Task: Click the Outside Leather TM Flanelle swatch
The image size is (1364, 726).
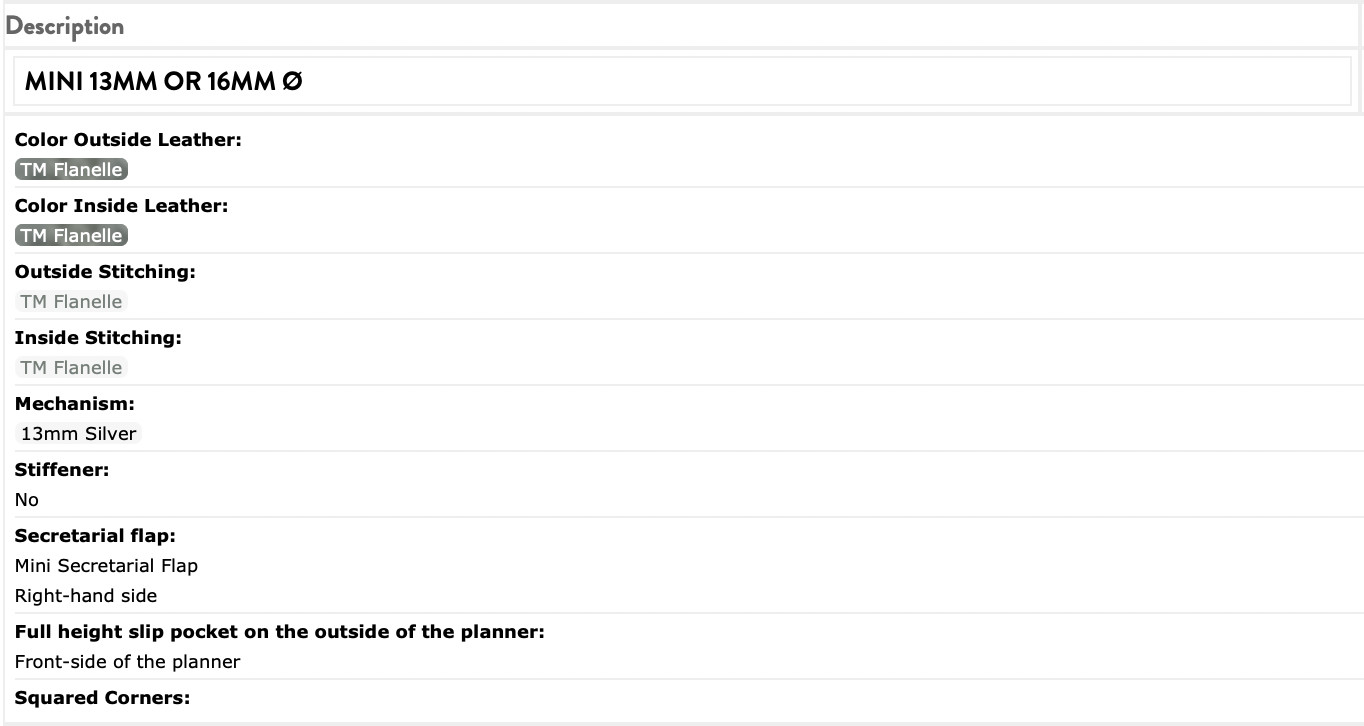Action: 72,170
